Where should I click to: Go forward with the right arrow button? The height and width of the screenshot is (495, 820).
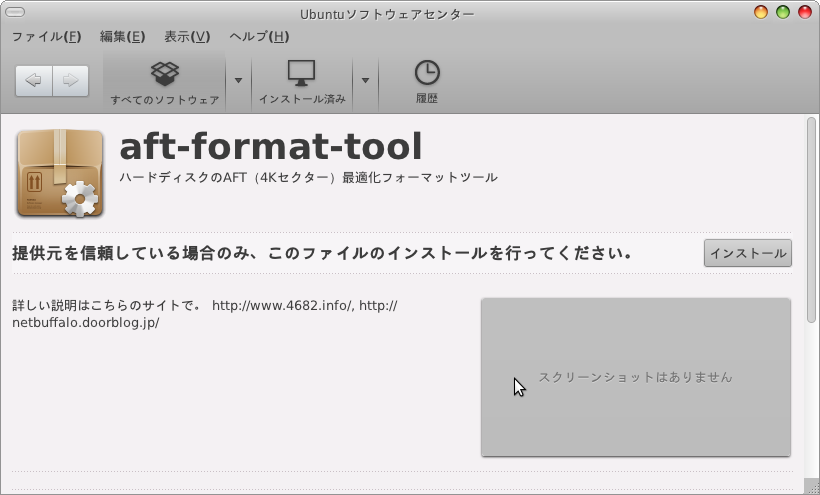(x=70, y=80)
